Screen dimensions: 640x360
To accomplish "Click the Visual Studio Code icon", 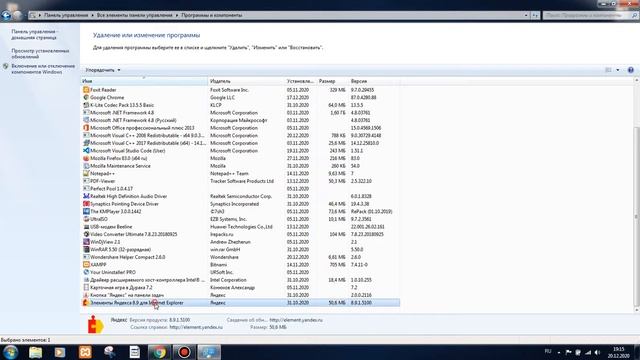I will tap(86, 151).
